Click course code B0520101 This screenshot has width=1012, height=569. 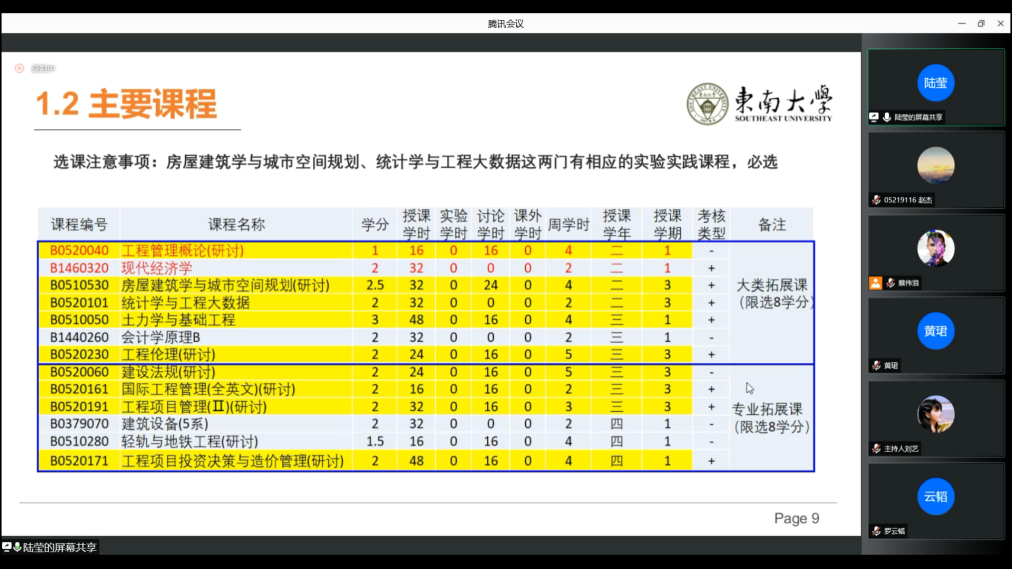coord(79,303)
